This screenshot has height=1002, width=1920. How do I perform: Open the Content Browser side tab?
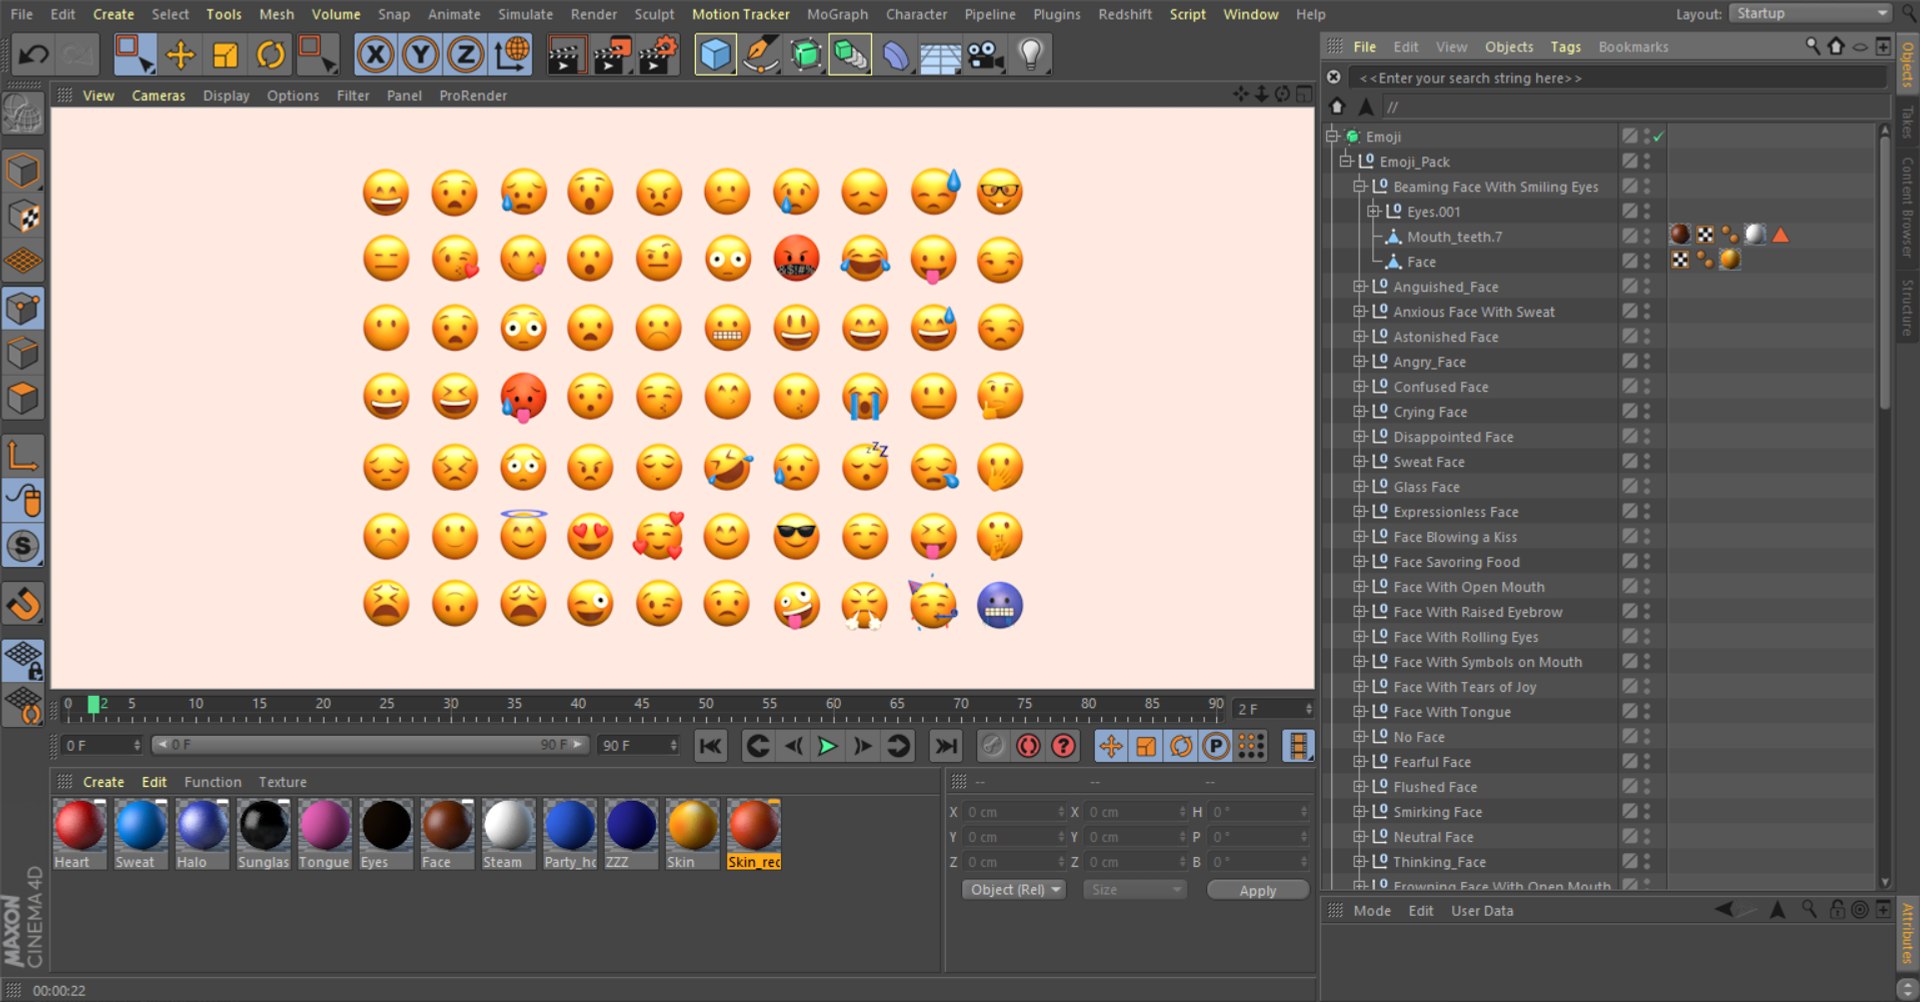[x=1908, y=207]
